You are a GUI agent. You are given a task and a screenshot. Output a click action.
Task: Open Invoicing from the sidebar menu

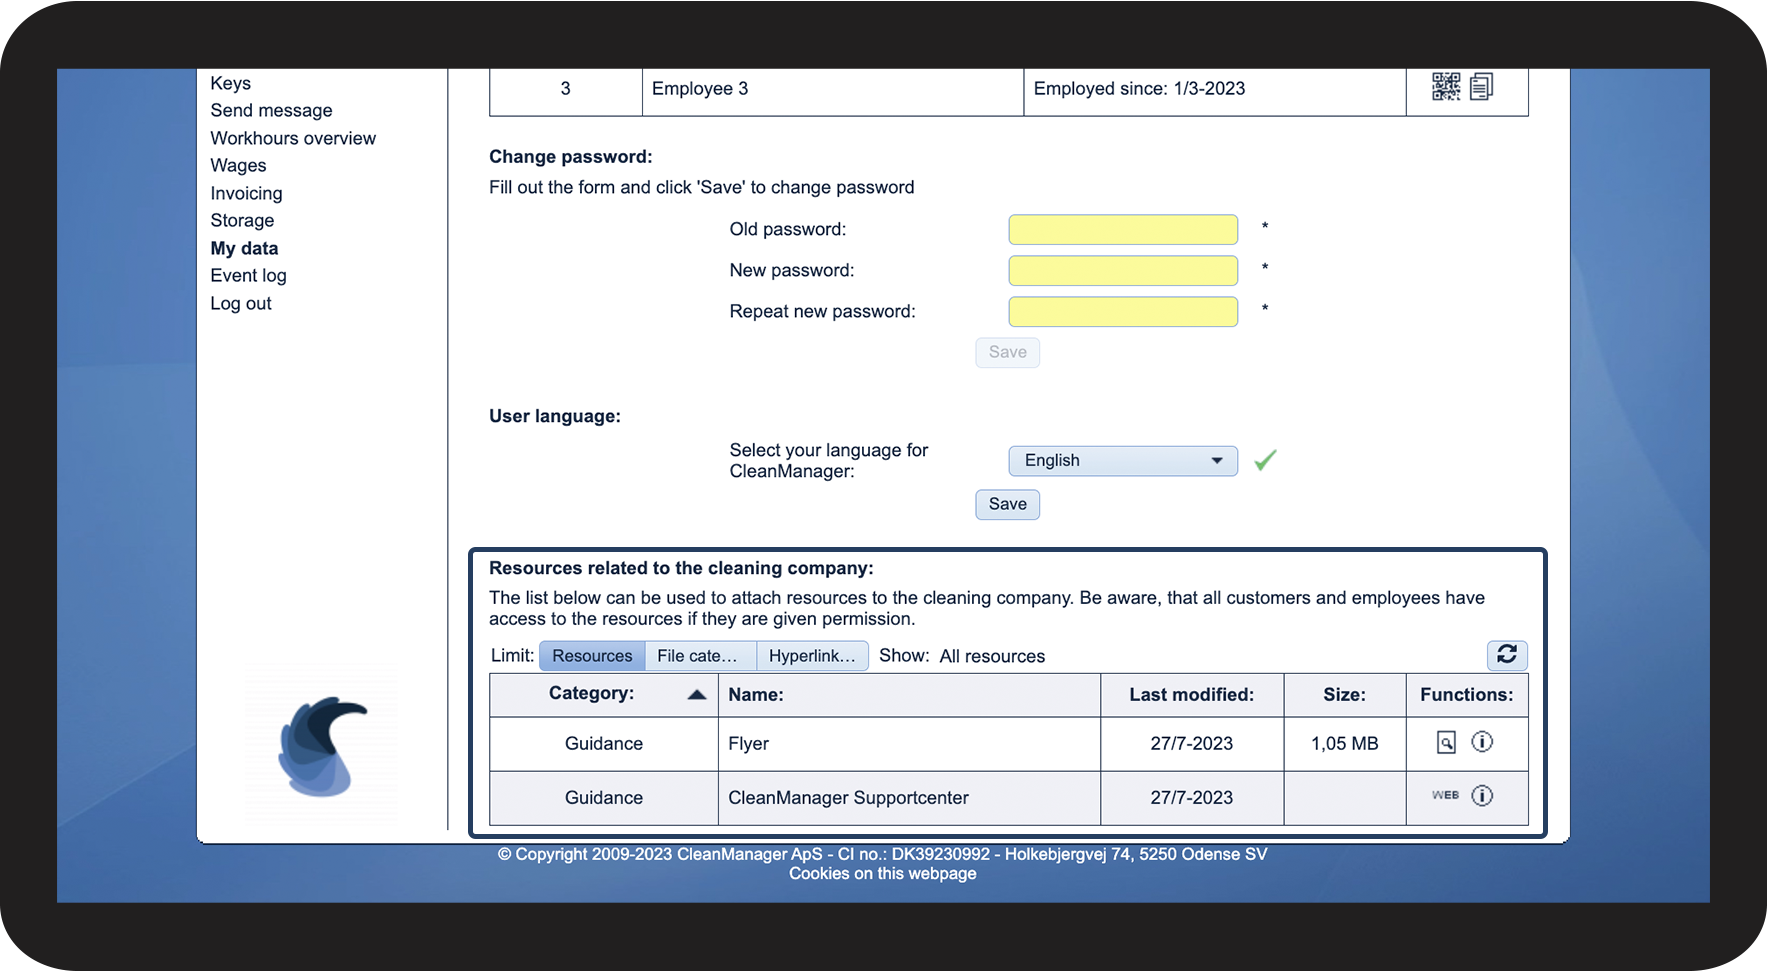[246, 194]
